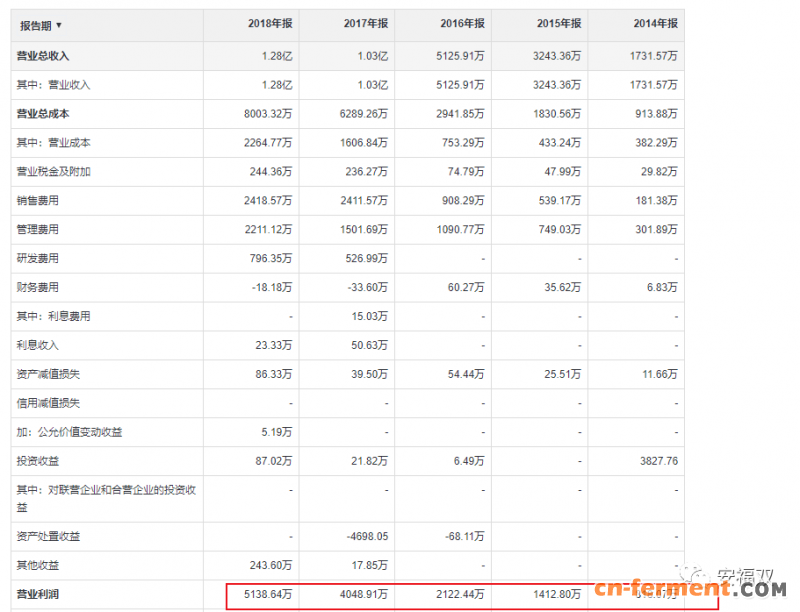Click the 营业总收入 row label

click(x=43, y=56)
